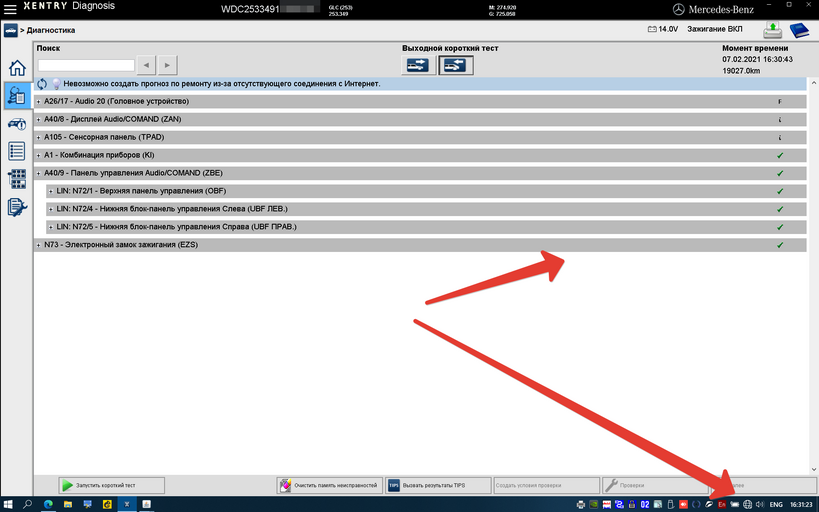819x512 pixels.
Task: Expand N73 Электронный замок зажигания row
Action: click(39, 245)
